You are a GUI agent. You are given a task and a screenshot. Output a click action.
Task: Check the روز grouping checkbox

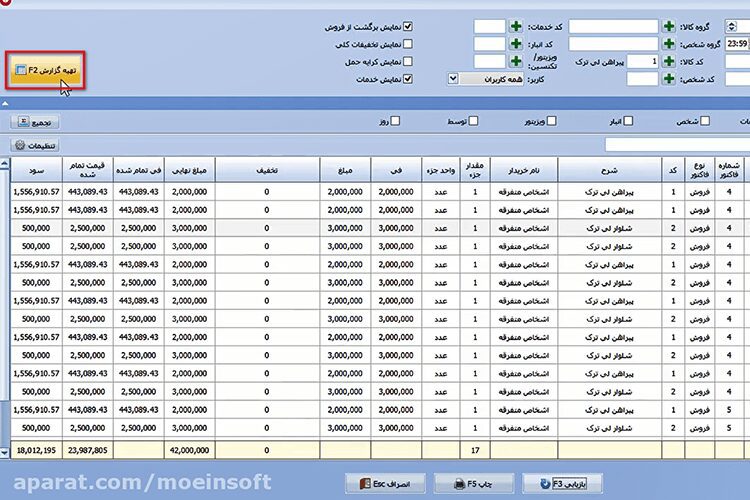point(395,121)
